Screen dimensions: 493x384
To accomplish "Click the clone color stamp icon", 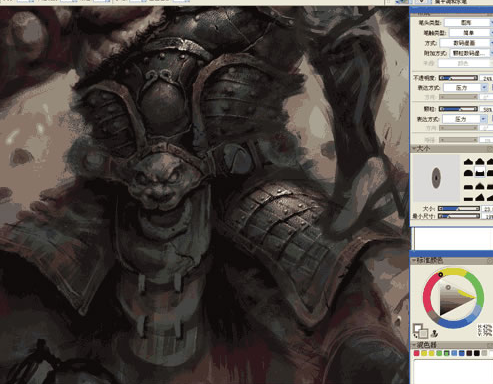I will 434,333.
